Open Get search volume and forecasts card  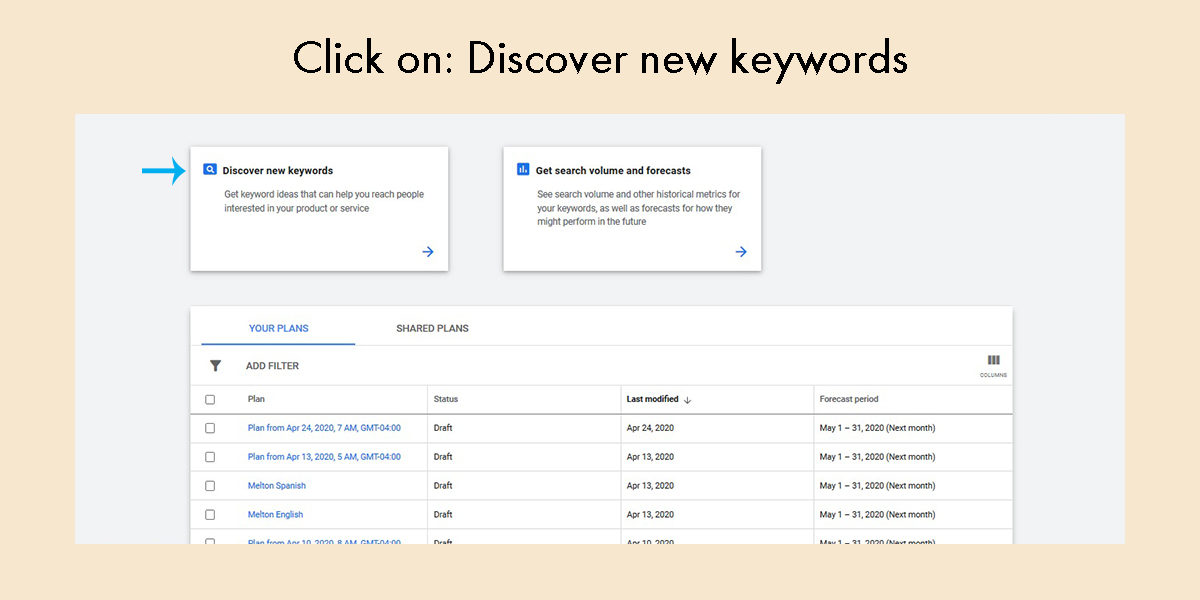632,208
